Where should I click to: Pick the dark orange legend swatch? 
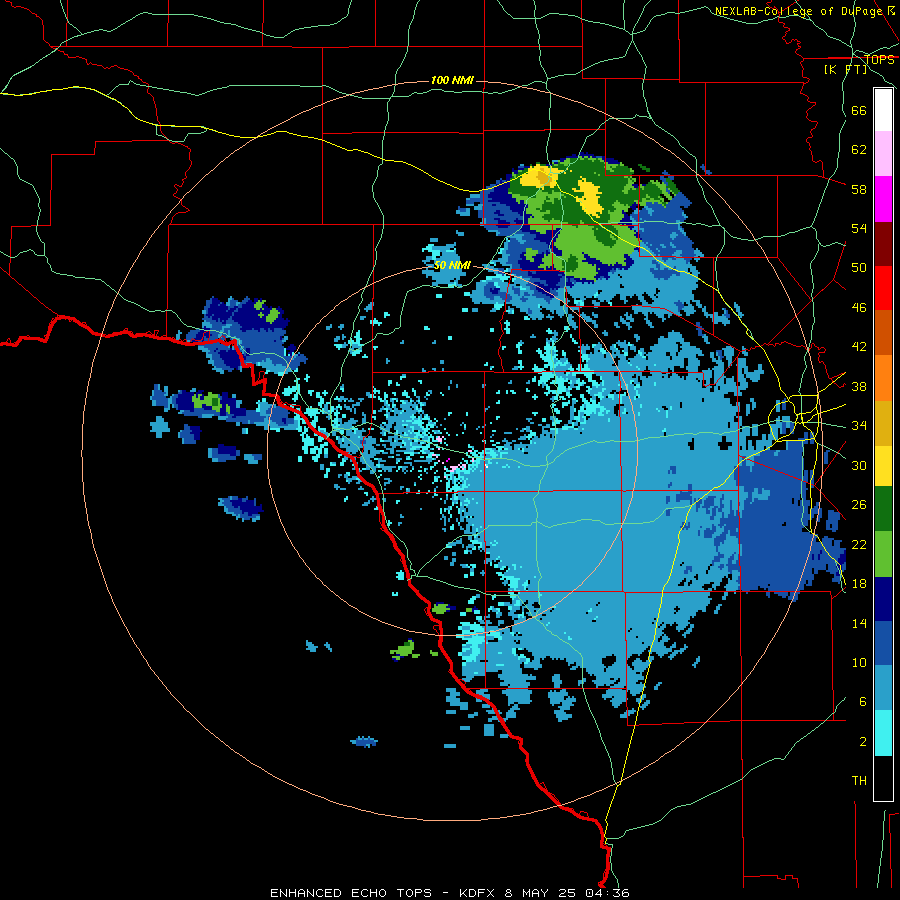[x=883, y=332]
